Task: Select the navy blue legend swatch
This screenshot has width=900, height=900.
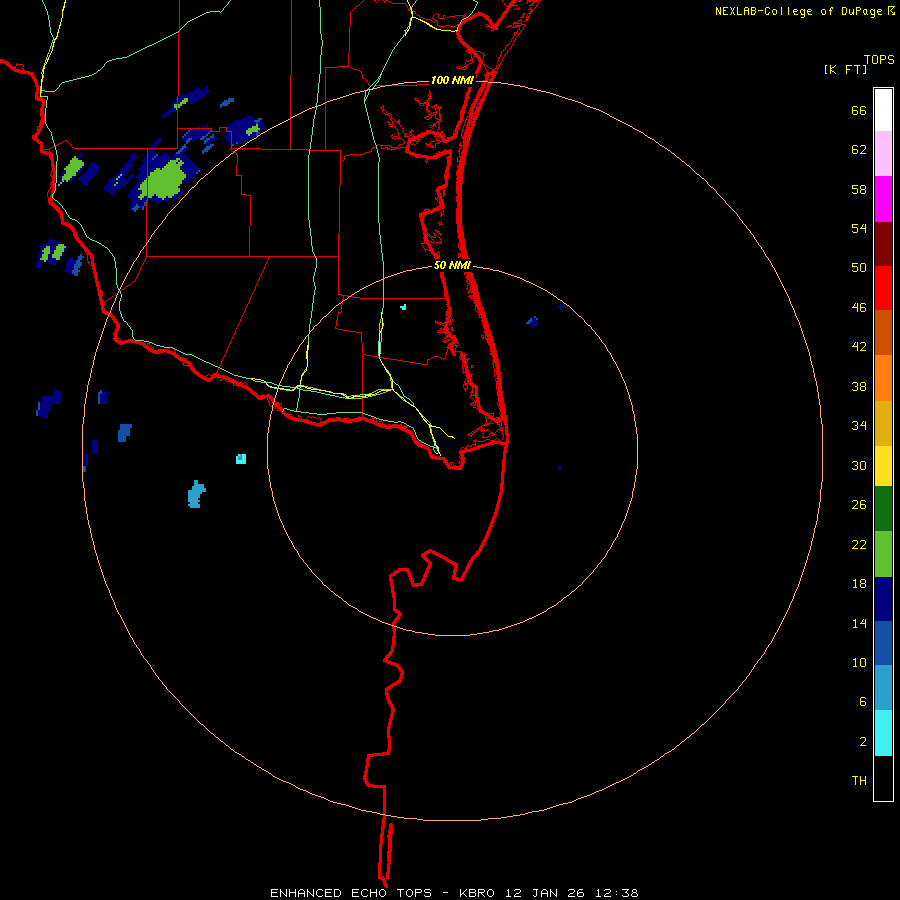Action: pos(883,599)
